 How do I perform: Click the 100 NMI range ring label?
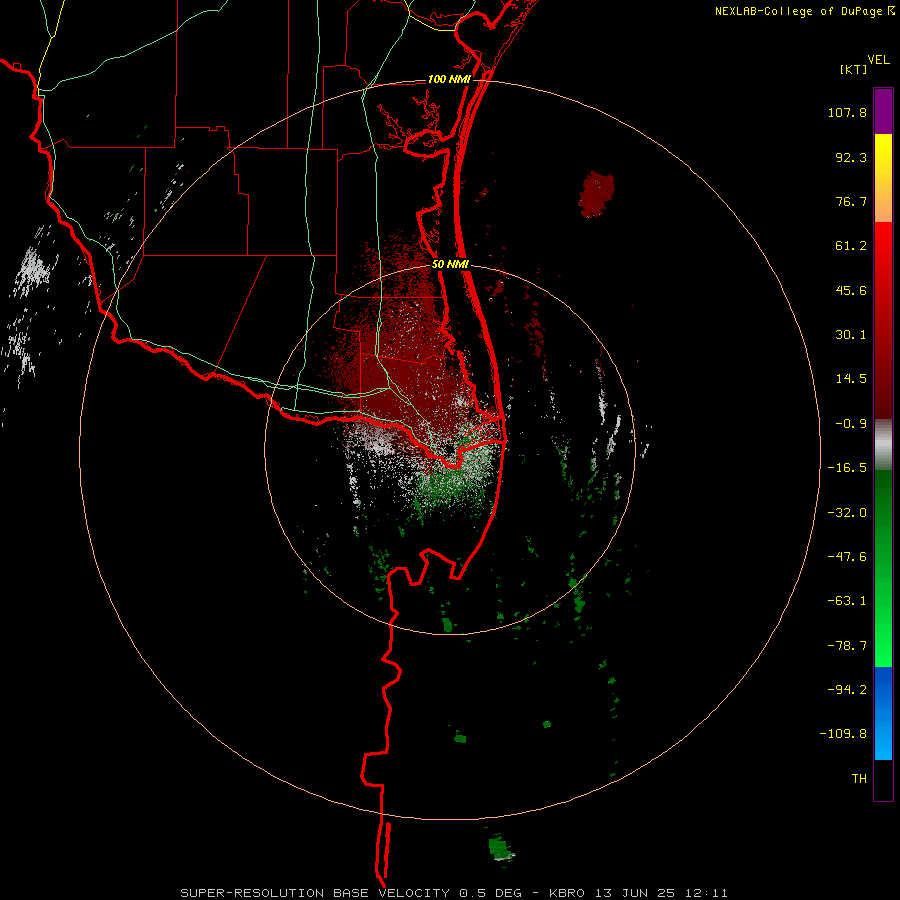click(449, 79)
